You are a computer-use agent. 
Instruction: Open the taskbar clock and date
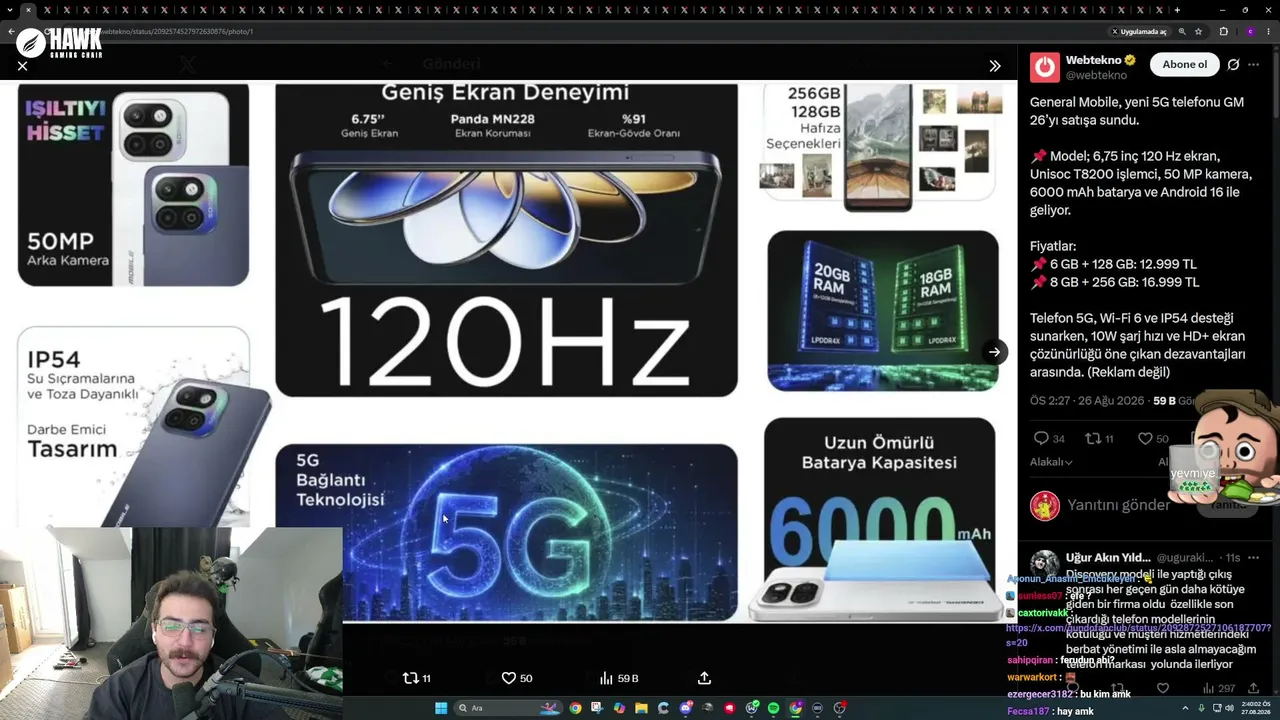(x=1254, y=708)
